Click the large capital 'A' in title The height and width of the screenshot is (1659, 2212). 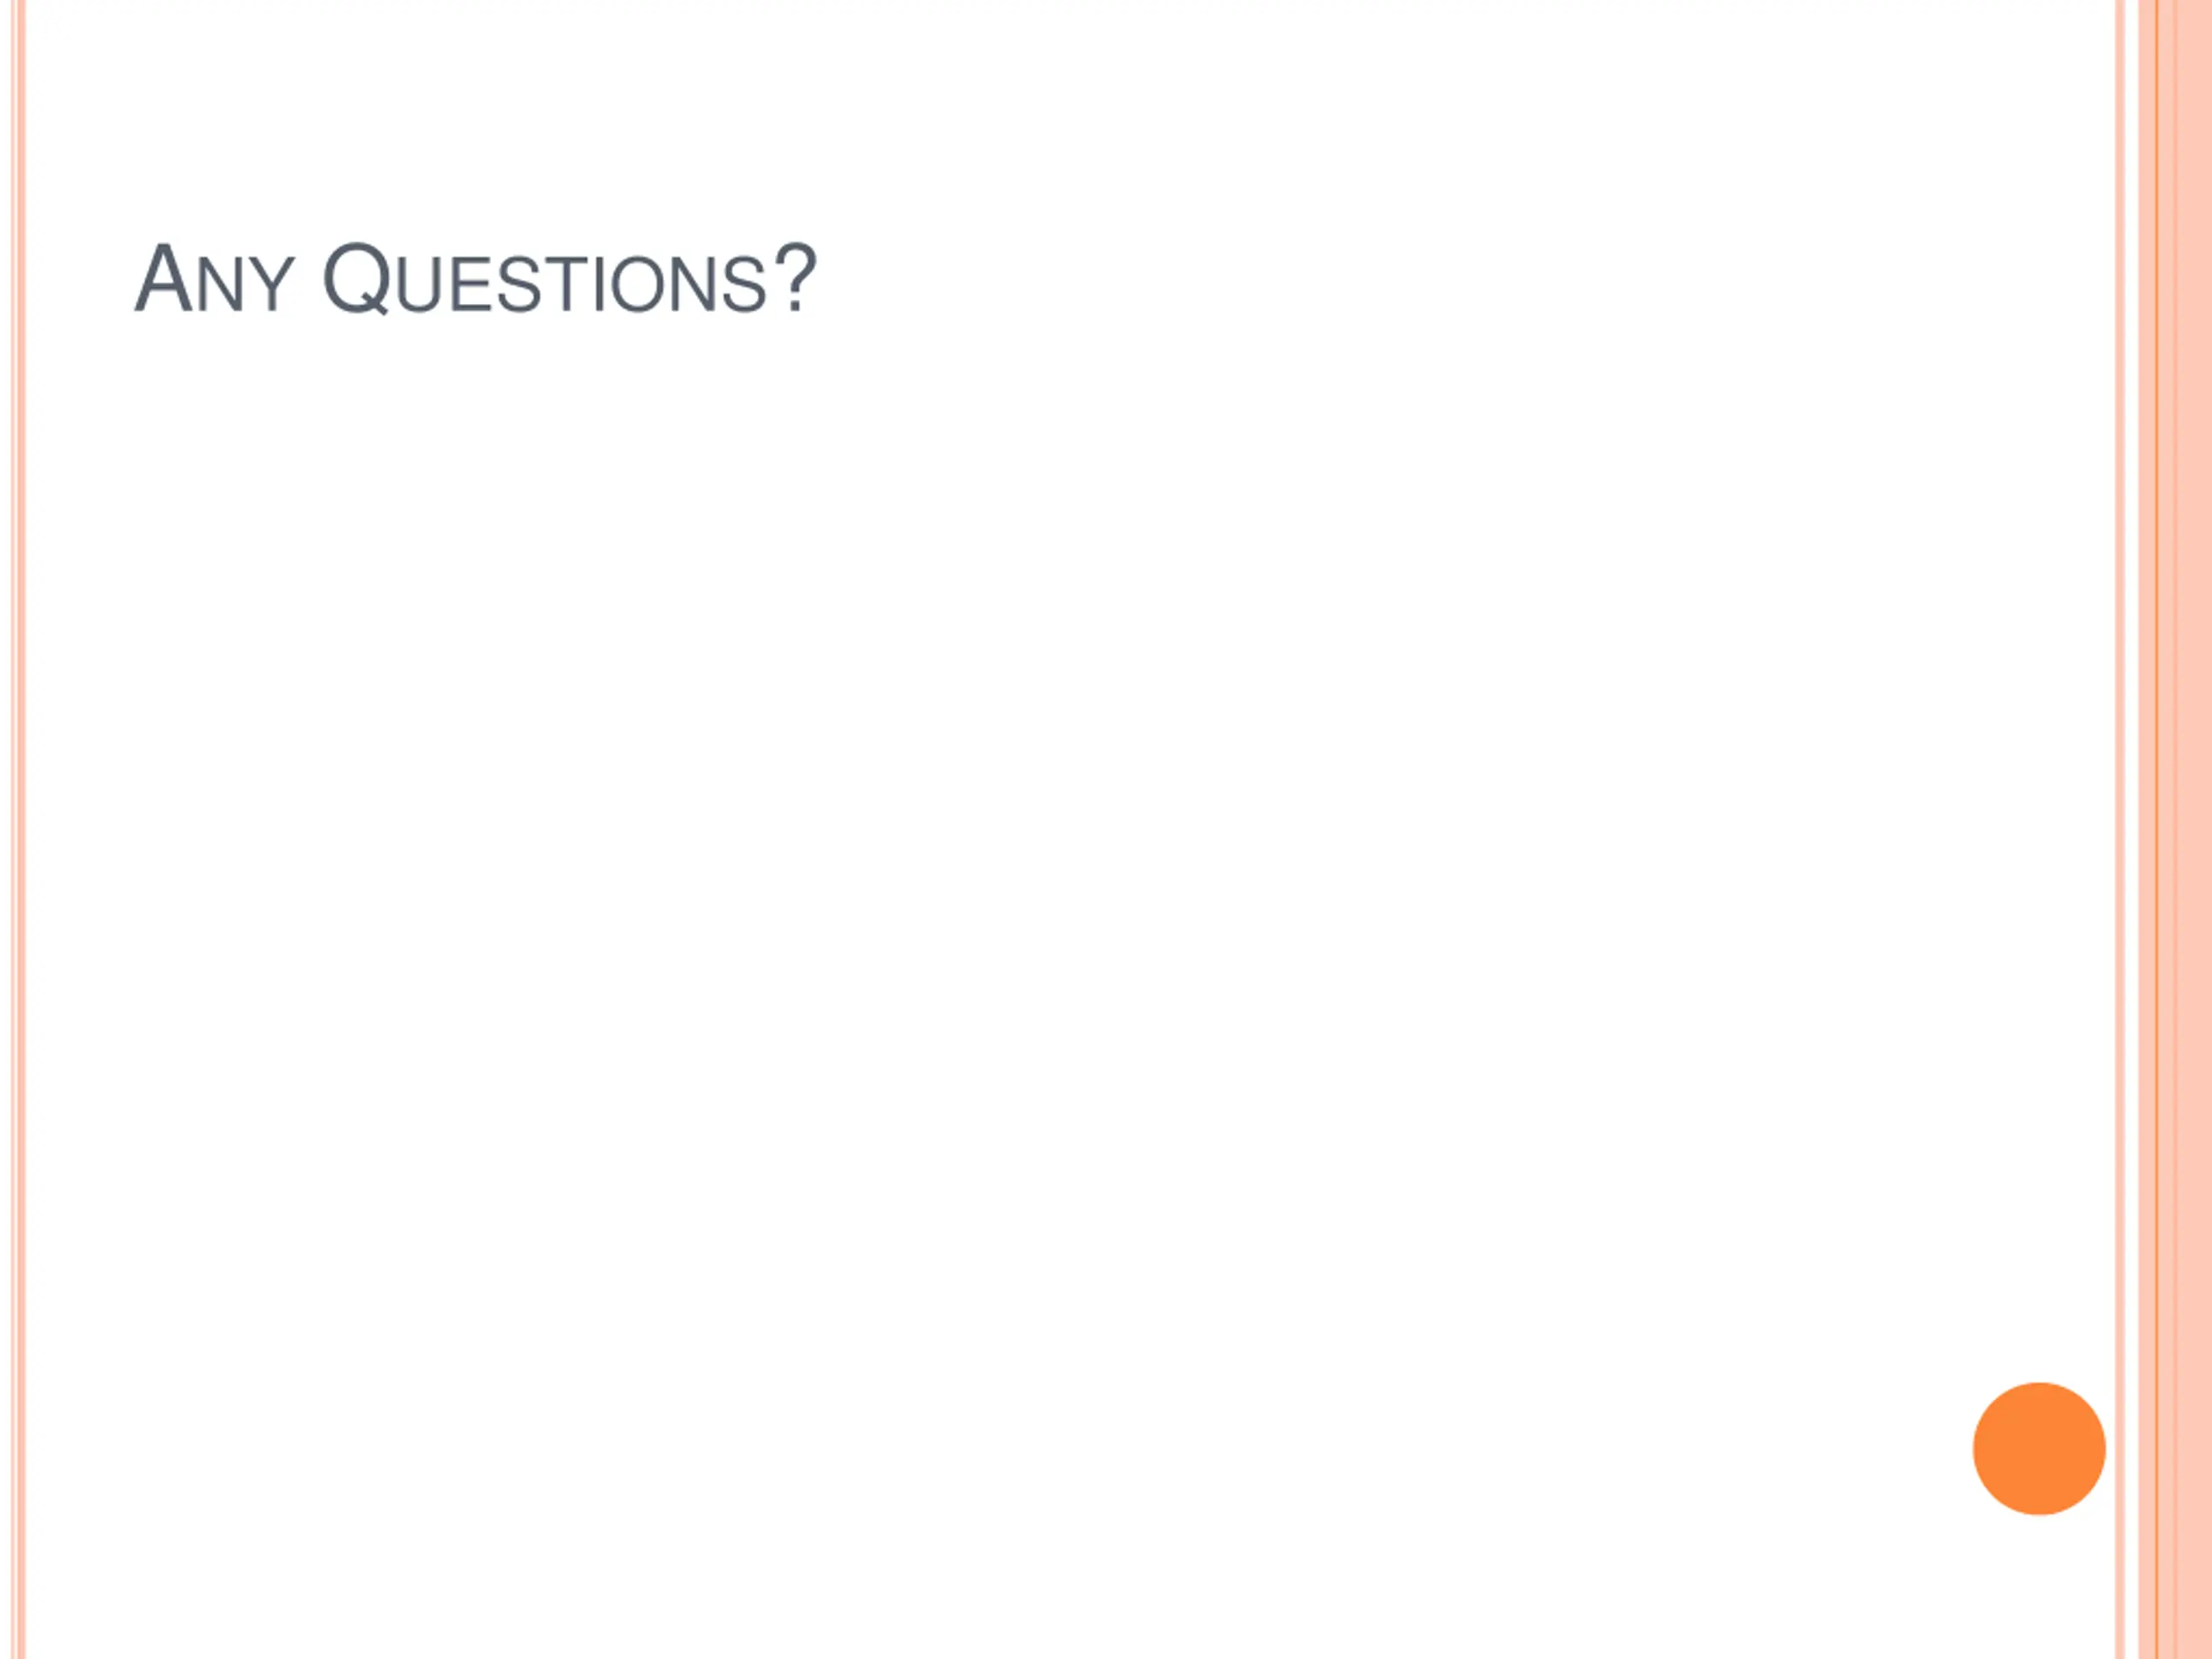(x=163, y=279)
